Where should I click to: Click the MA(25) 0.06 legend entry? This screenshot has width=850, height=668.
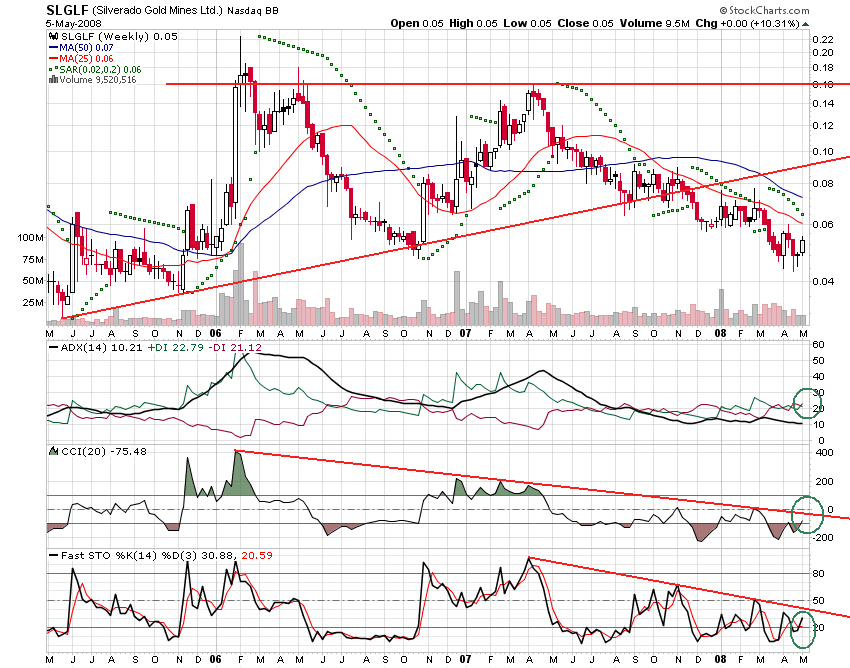point(86,59)
